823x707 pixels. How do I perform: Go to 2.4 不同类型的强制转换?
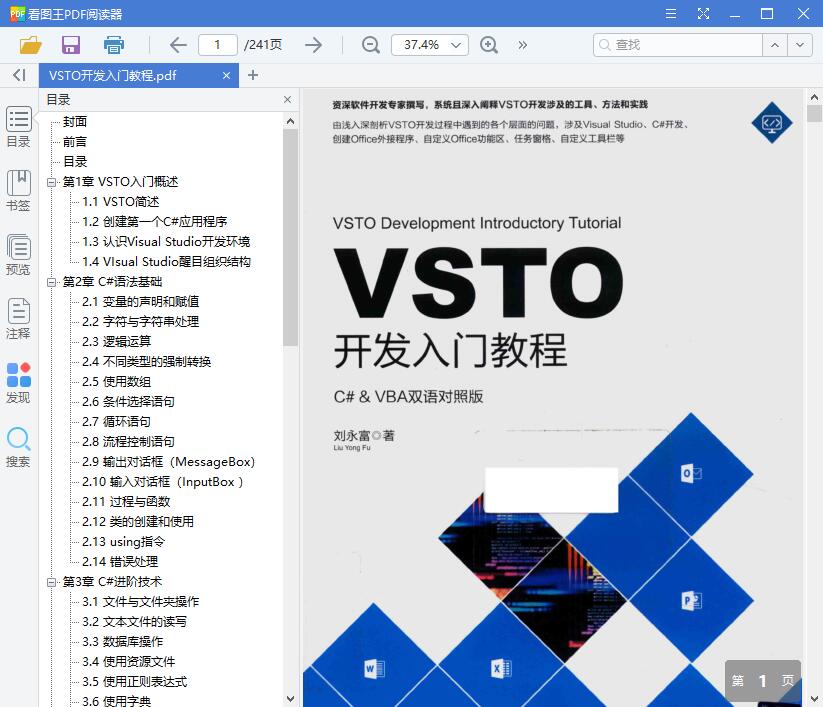coord(146,362)
